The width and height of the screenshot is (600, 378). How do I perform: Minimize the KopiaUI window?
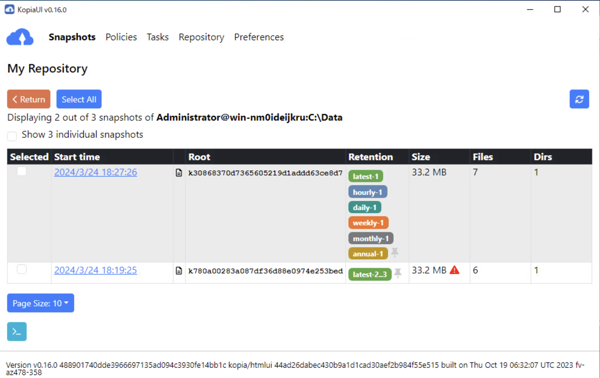(x=530, y=9)
